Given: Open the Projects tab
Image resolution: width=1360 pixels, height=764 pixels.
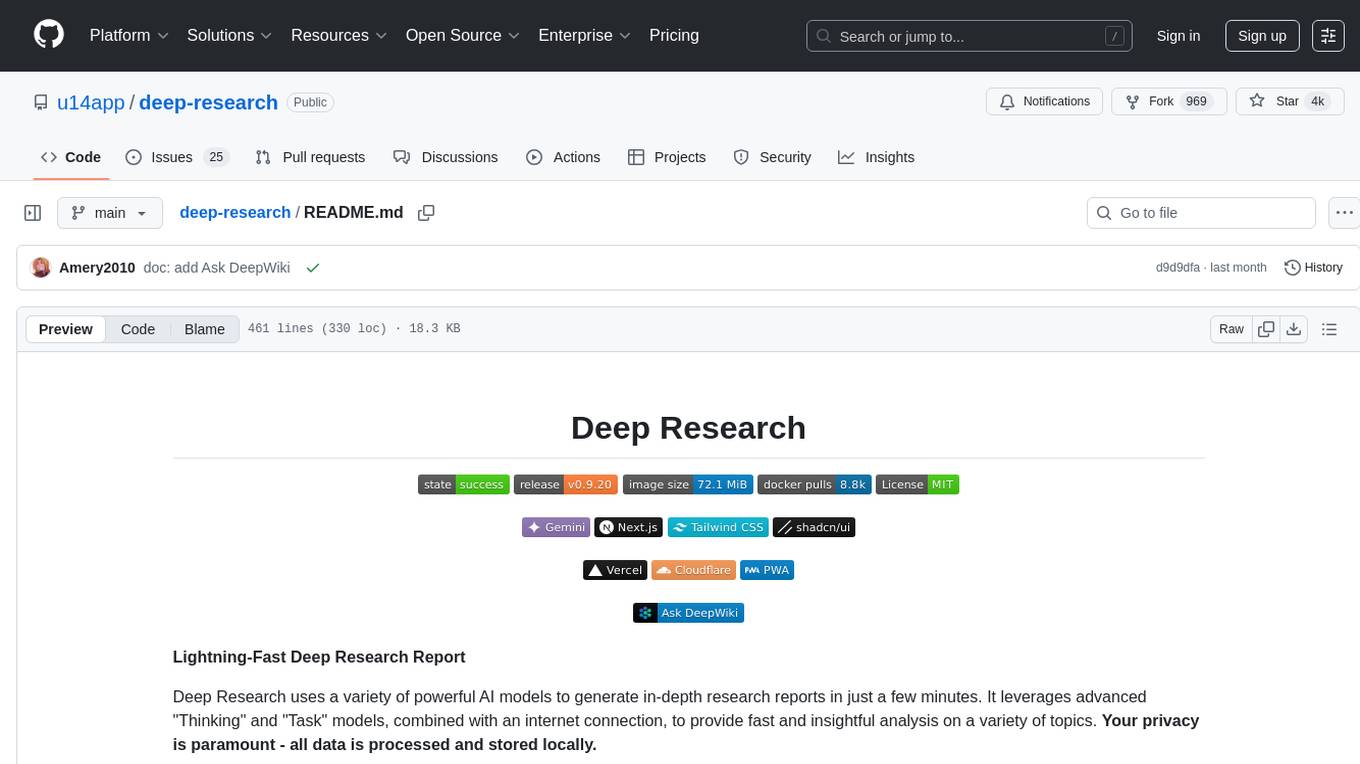Looking at the screenshot, I should pyautogui.click(x=667, y=157).
